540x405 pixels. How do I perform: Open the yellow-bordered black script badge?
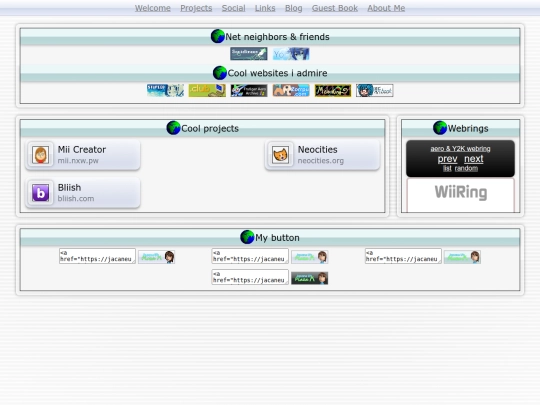[333, 91]
